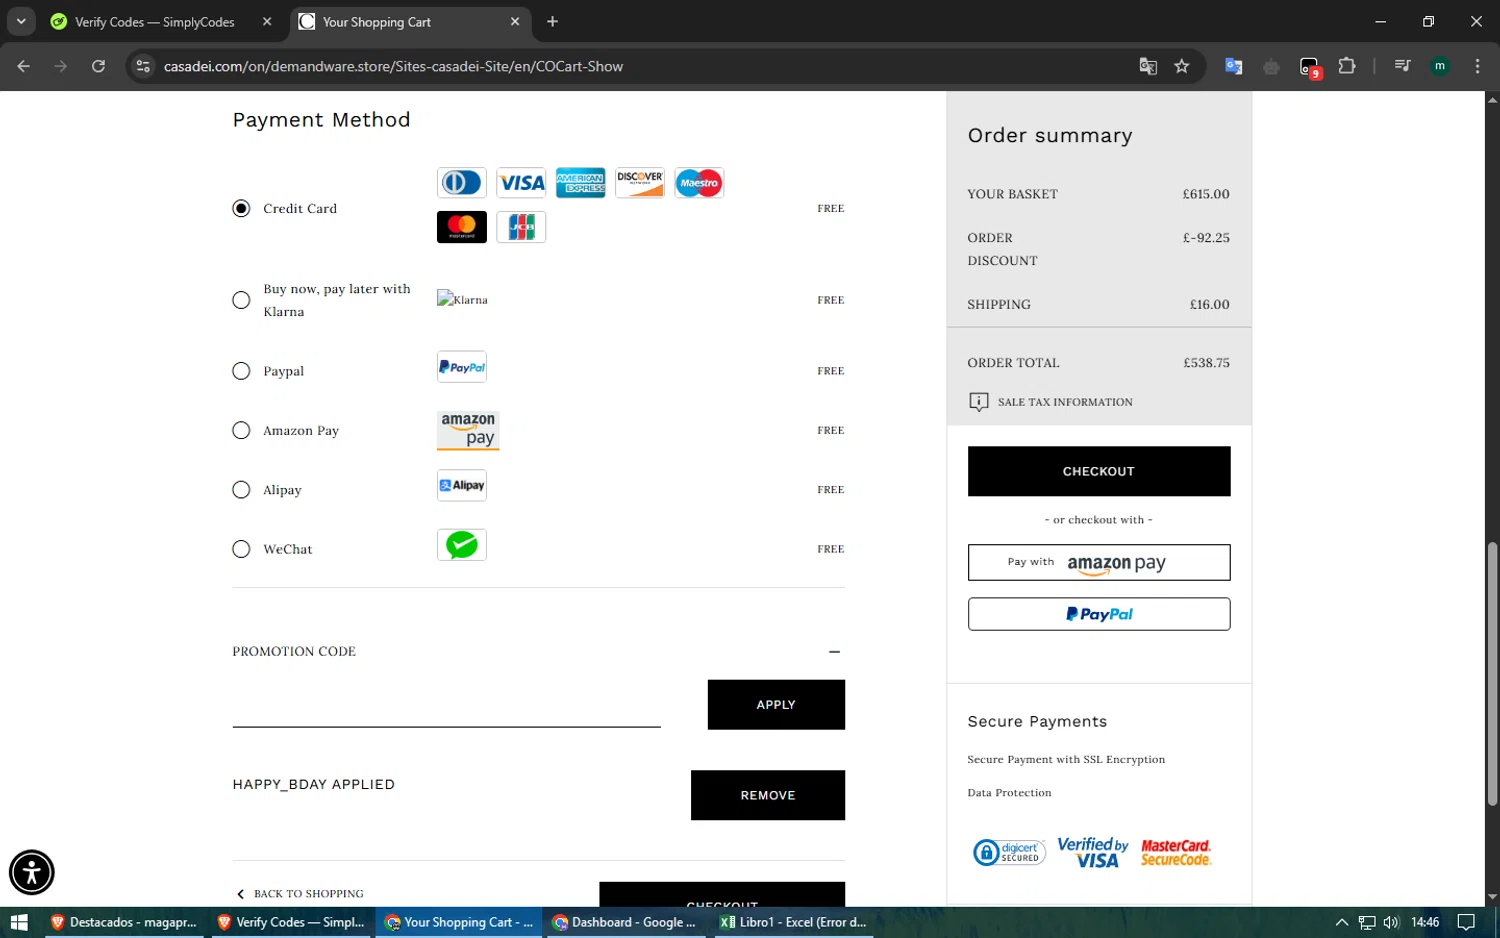Apply the promotion code

click(776, 705)
